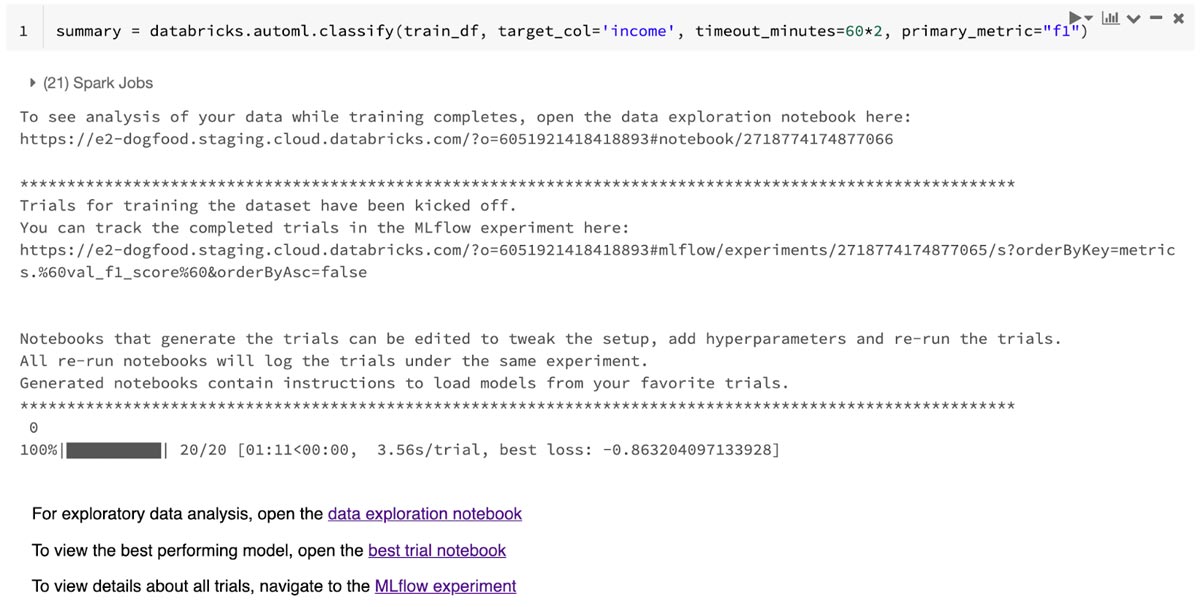Click the summary variable in the code
This screenshot has height=607, width=1200.
pos(88,31)
